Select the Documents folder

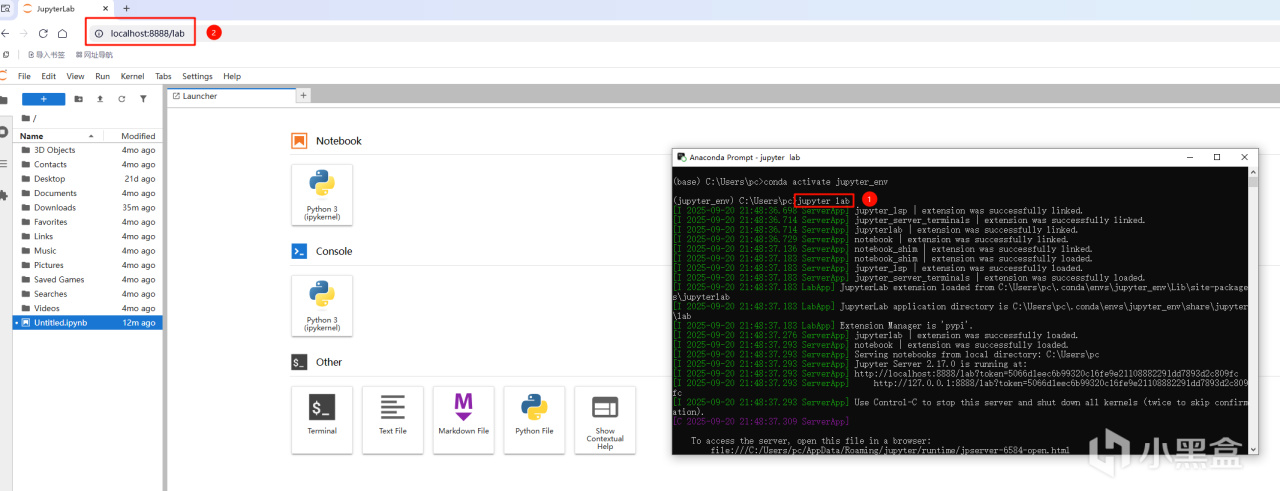(88, 193)
